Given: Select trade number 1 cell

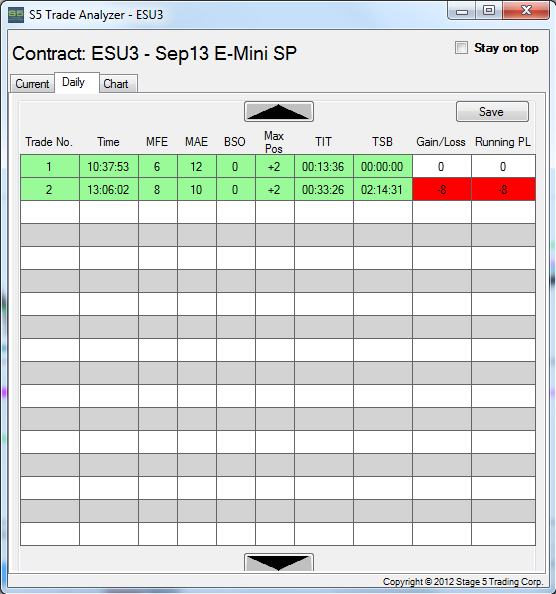Looking at the screenshot, I should [50, 166].
